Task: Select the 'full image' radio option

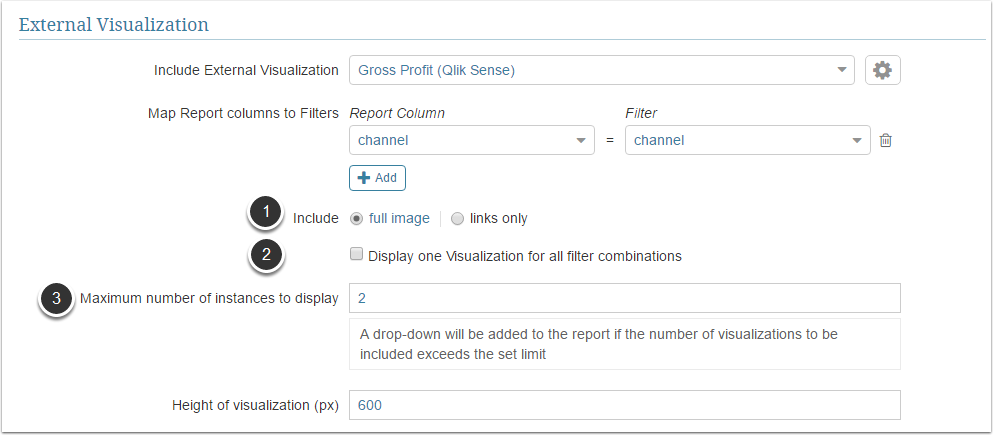Action: (x=357, y=218)
